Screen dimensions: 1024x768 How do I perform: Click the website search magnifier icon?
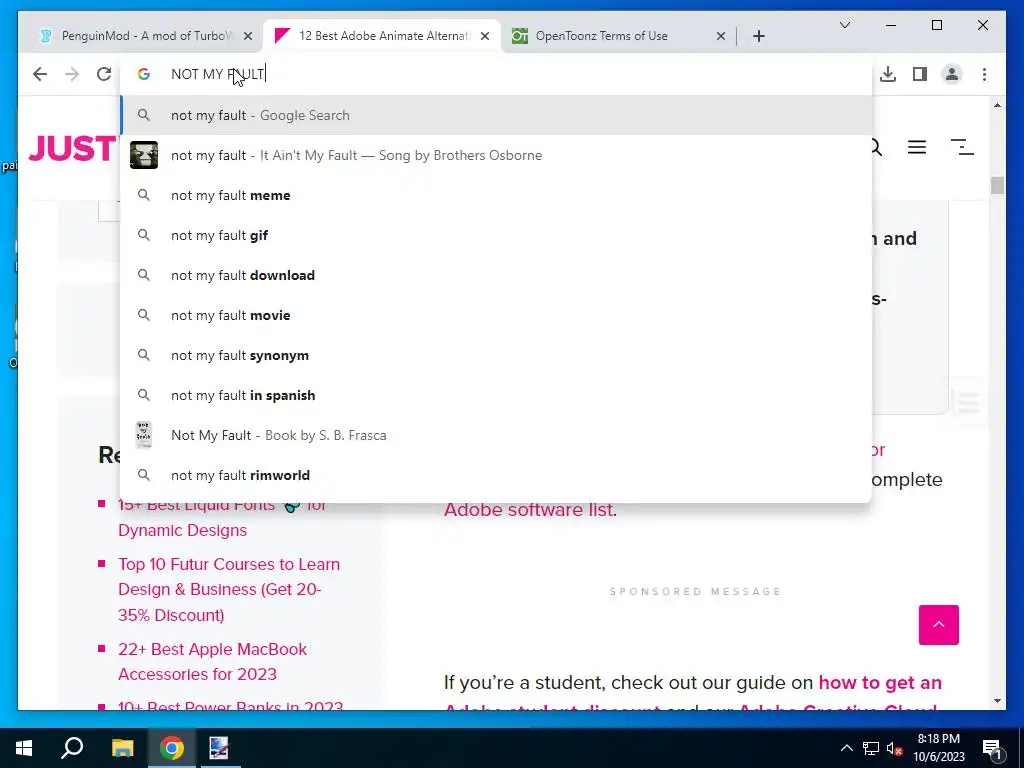(x=876, y=148)
